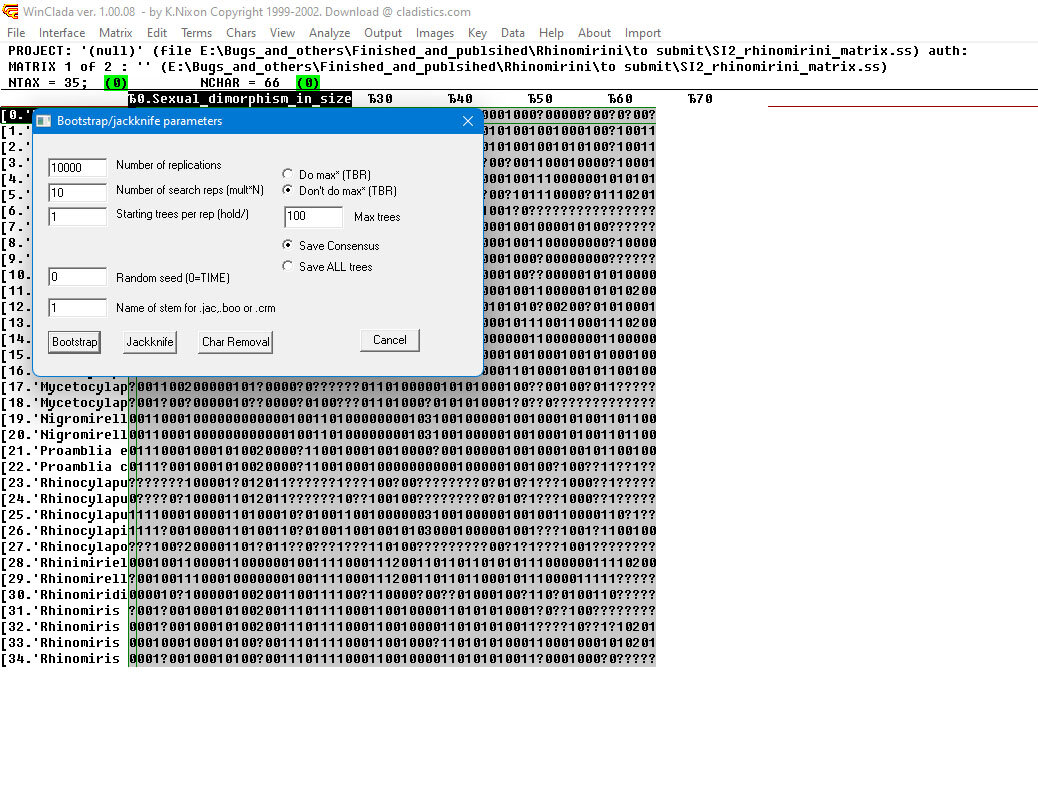This screenshot has width=1038, height=788.
Task: Click the Bootstrap button
Action: pos(75,342)
